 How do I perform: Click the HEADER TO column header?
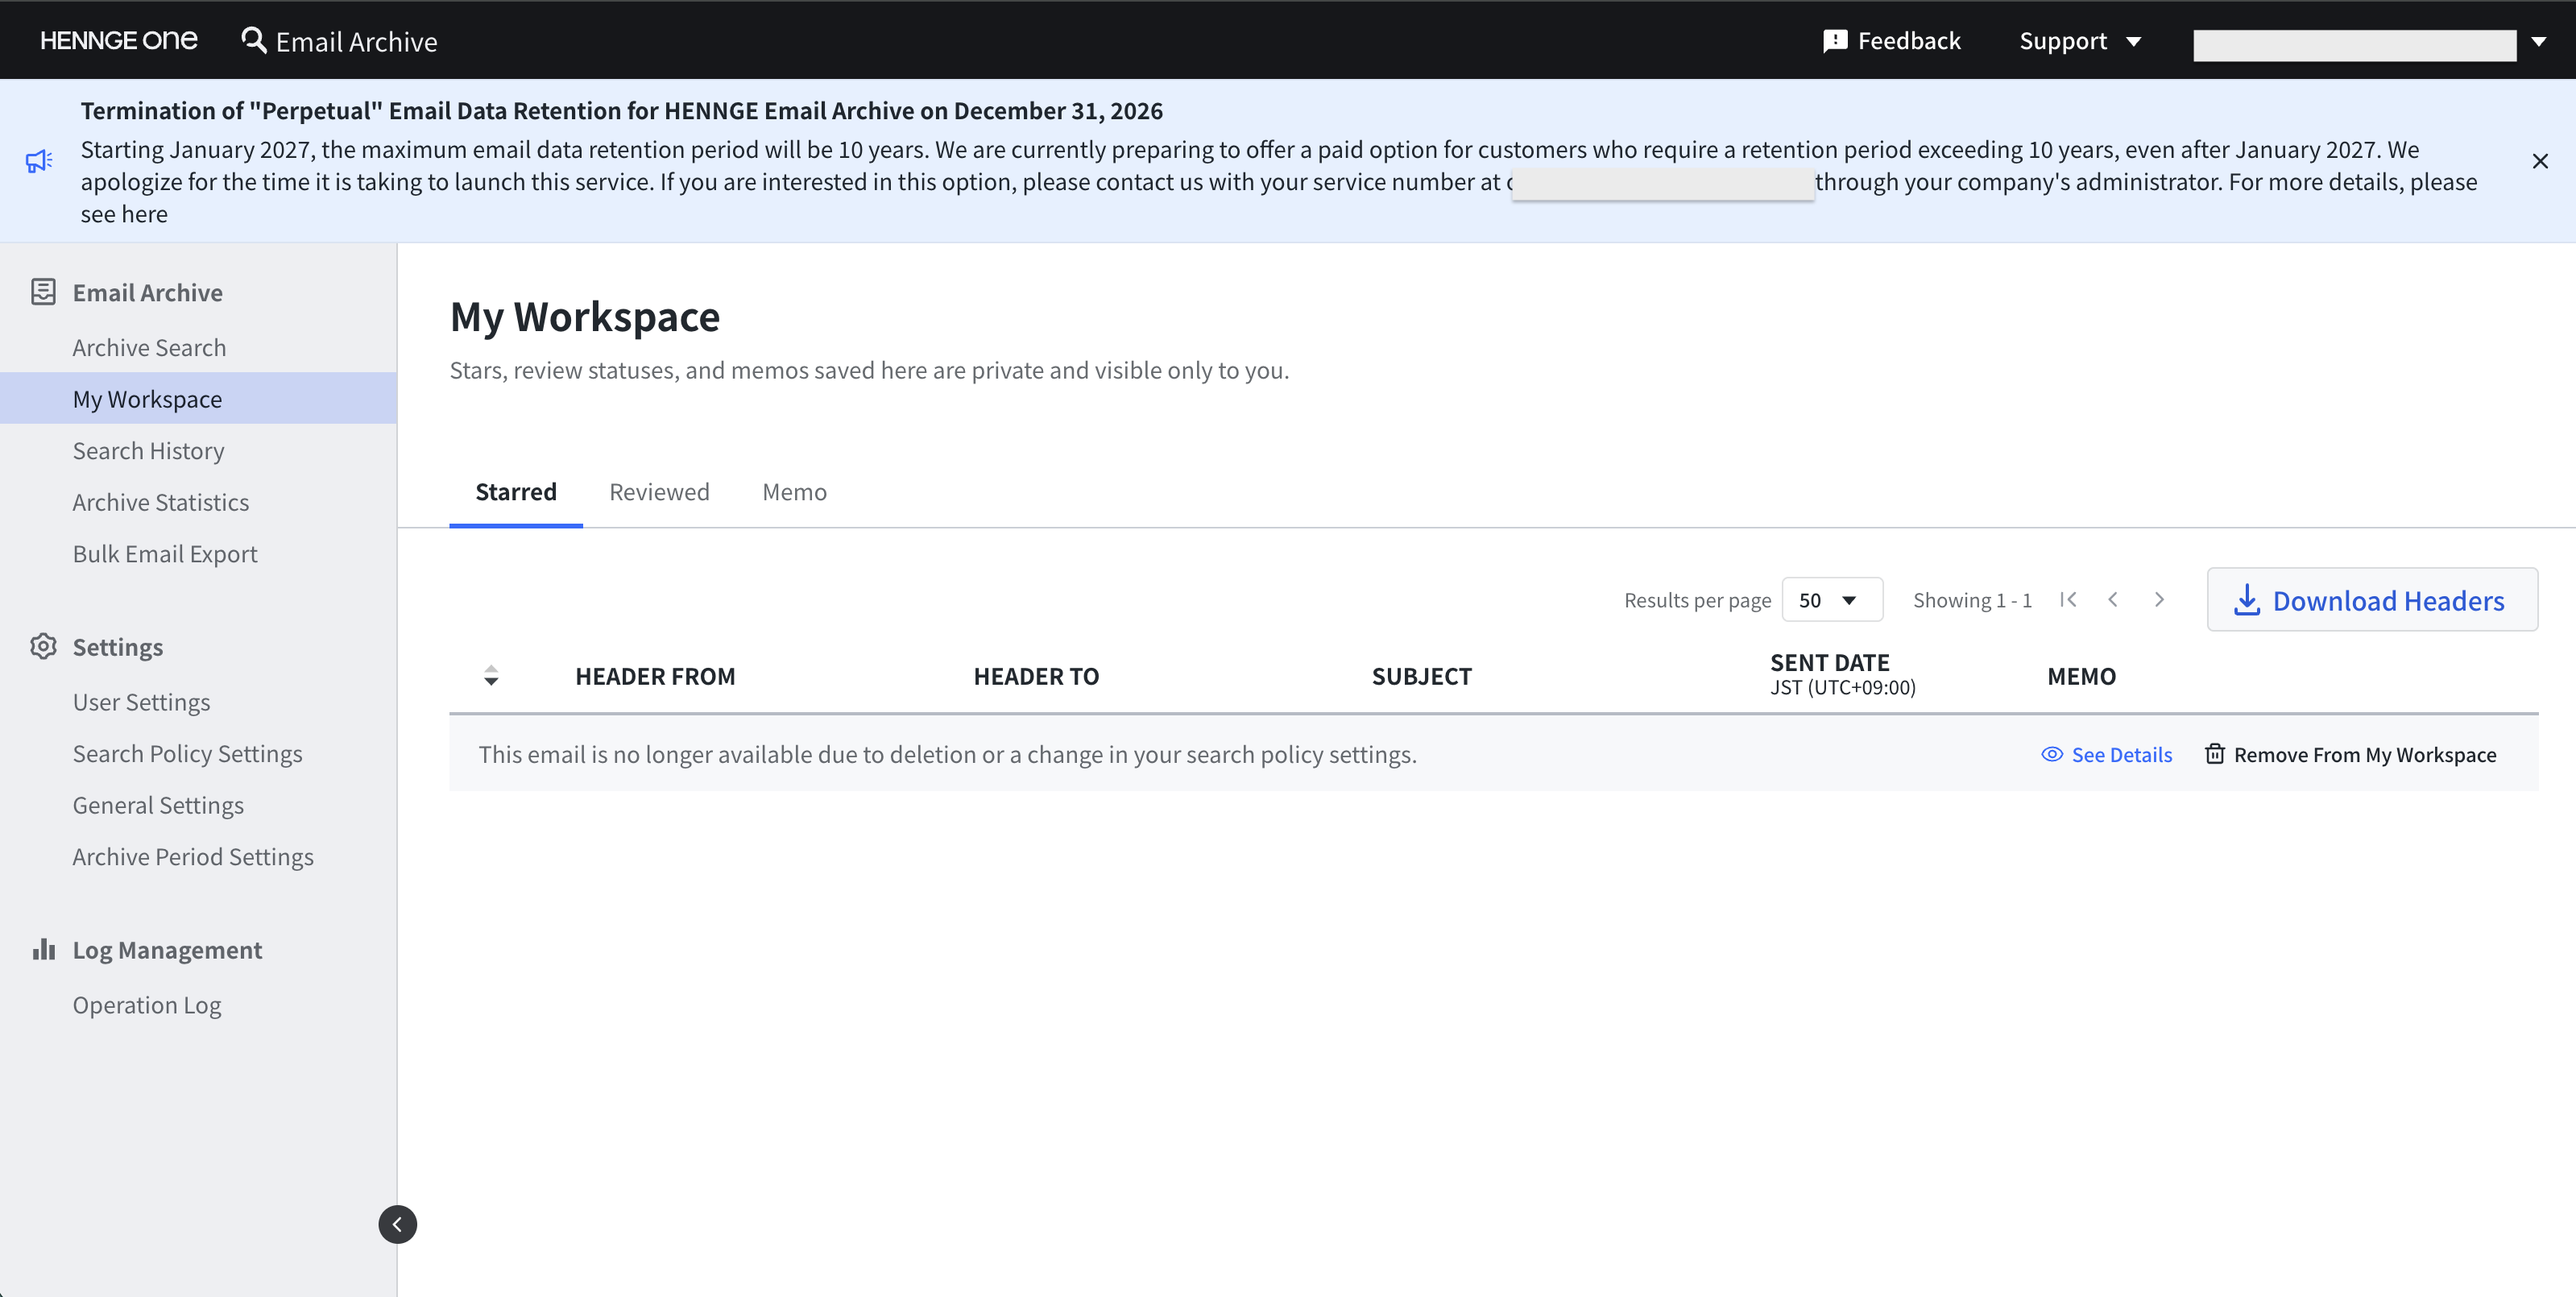[1036, 676]
